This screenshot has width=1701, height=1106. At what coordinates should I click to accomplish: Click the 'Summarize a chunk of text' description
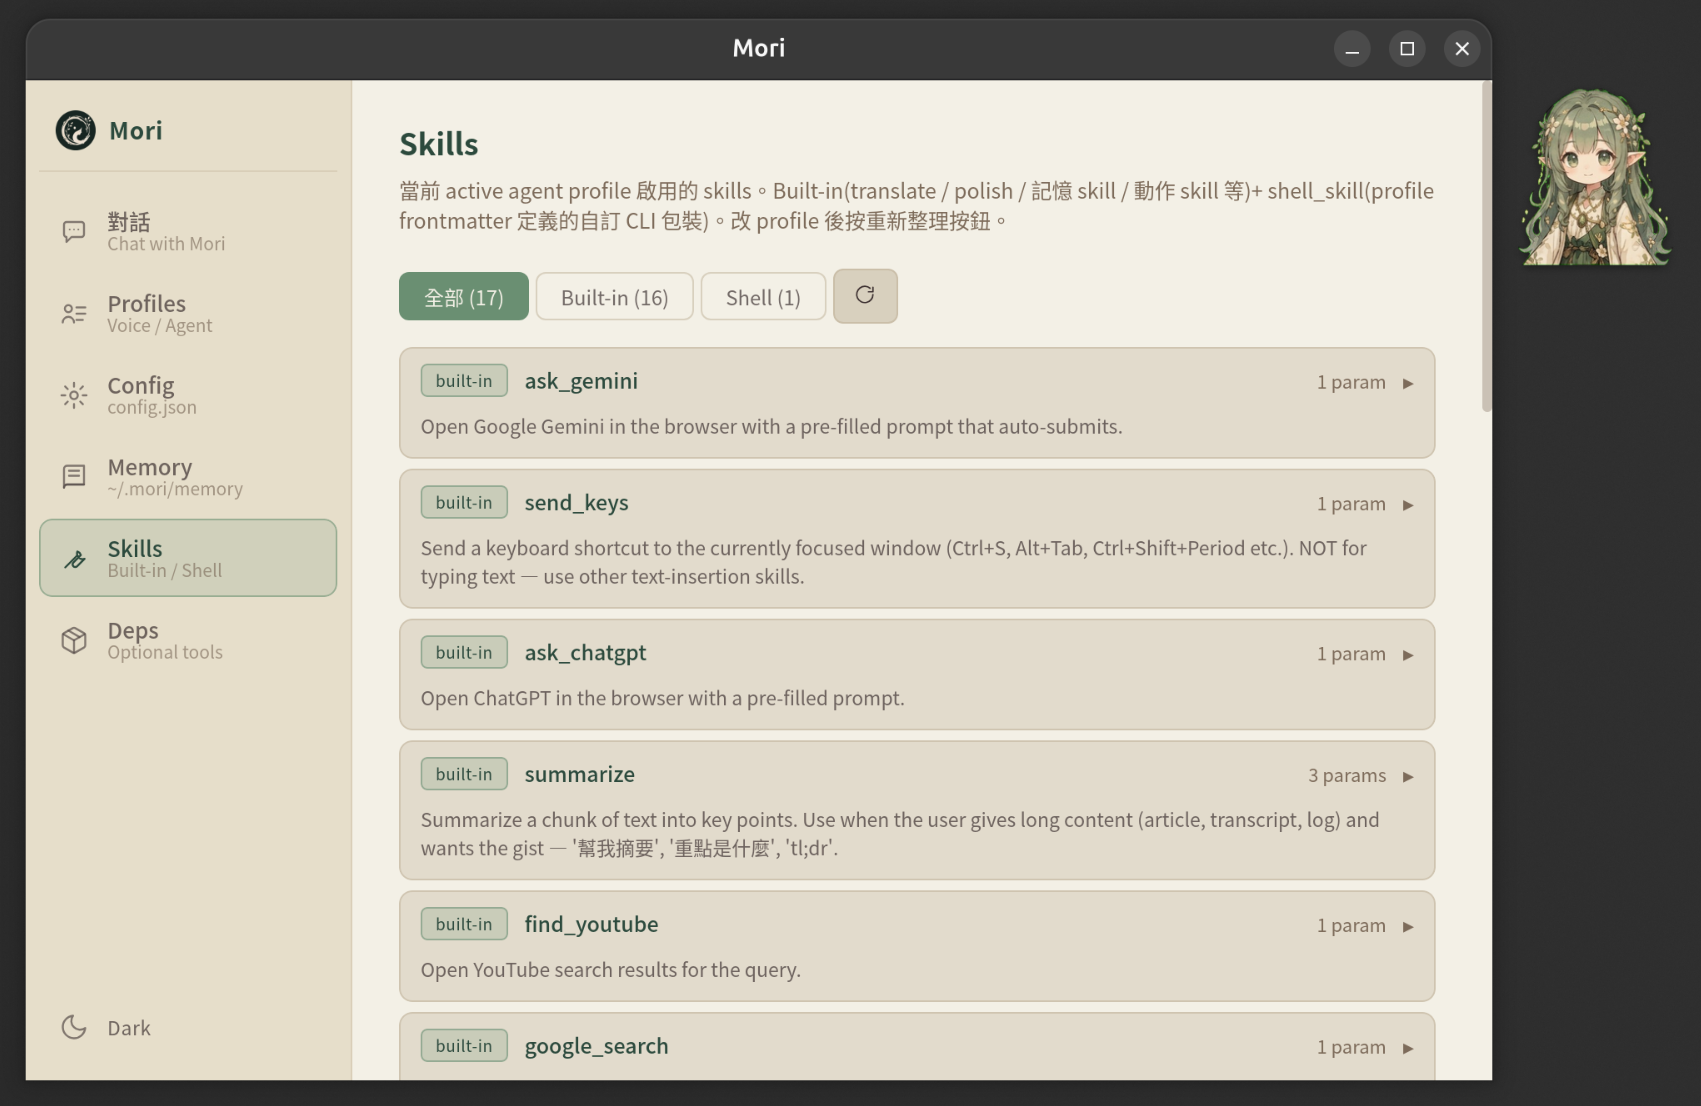coord(899,834)
